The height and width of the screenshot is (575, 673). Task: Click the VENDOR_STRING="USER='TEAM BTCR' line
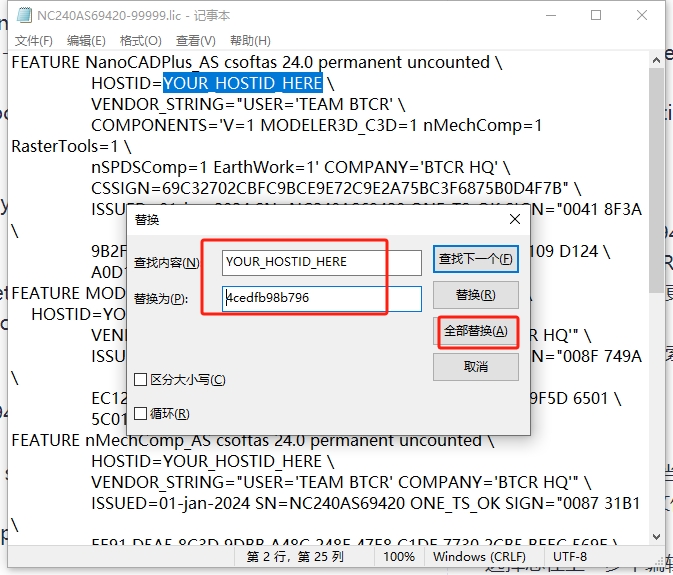tap(248, 104)
